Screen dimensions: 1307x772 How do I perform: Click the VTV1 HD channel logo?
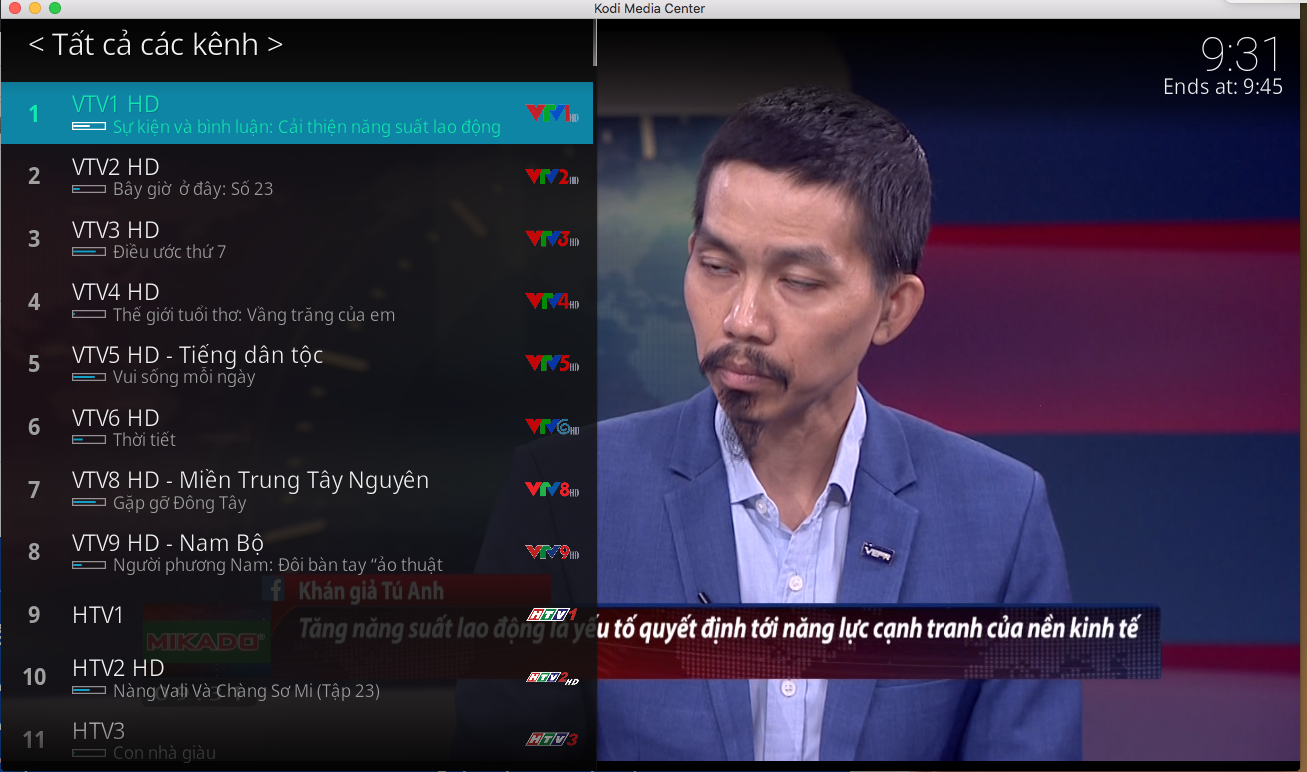[552, 113]
